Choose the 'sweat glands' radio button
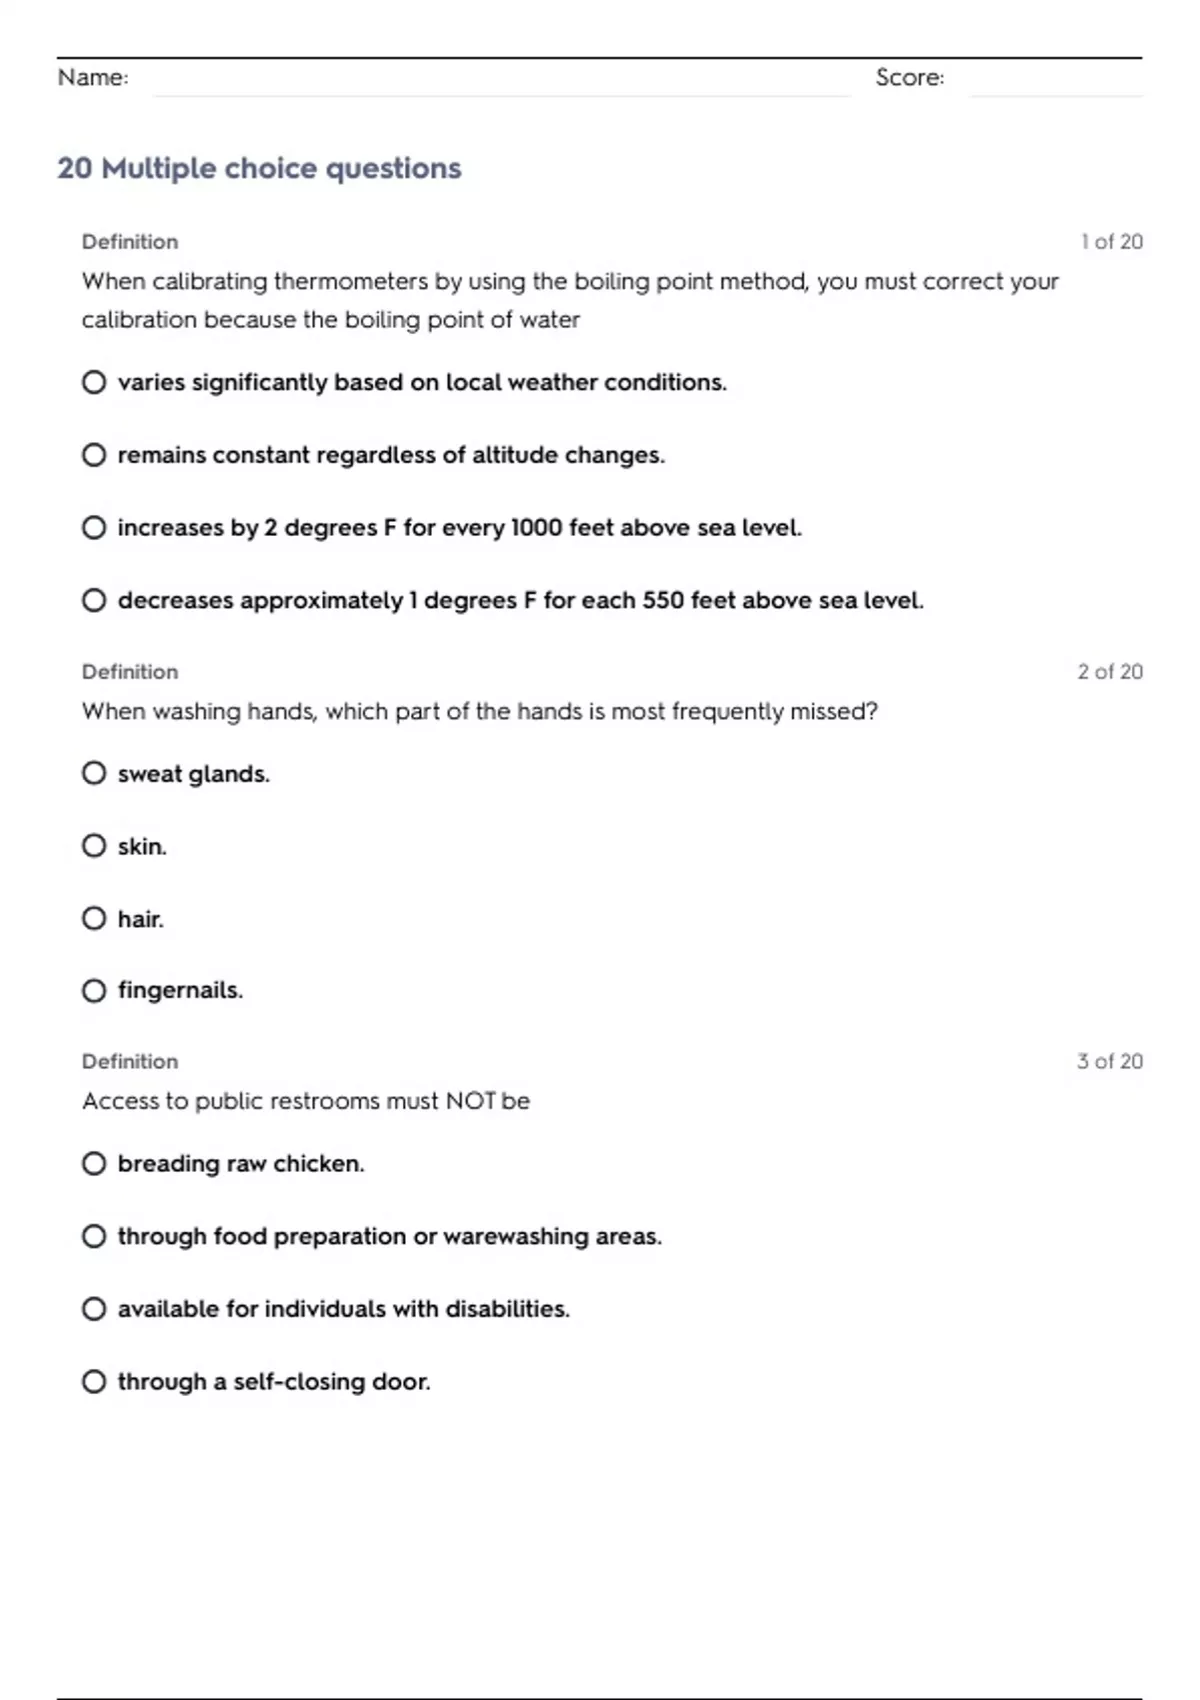Screen dimensions: 1200x1700 click(x=94, y=773)
